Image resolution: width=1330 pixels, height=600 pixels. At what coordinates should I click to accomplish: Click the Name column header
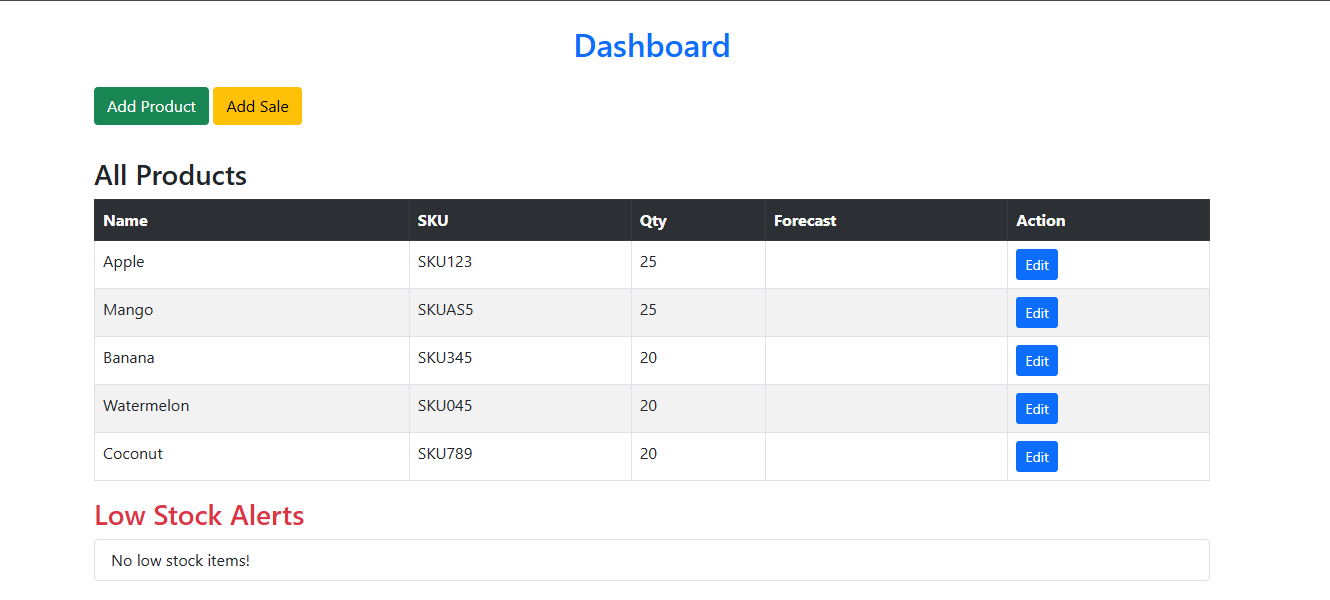click(x=252, y=220)
